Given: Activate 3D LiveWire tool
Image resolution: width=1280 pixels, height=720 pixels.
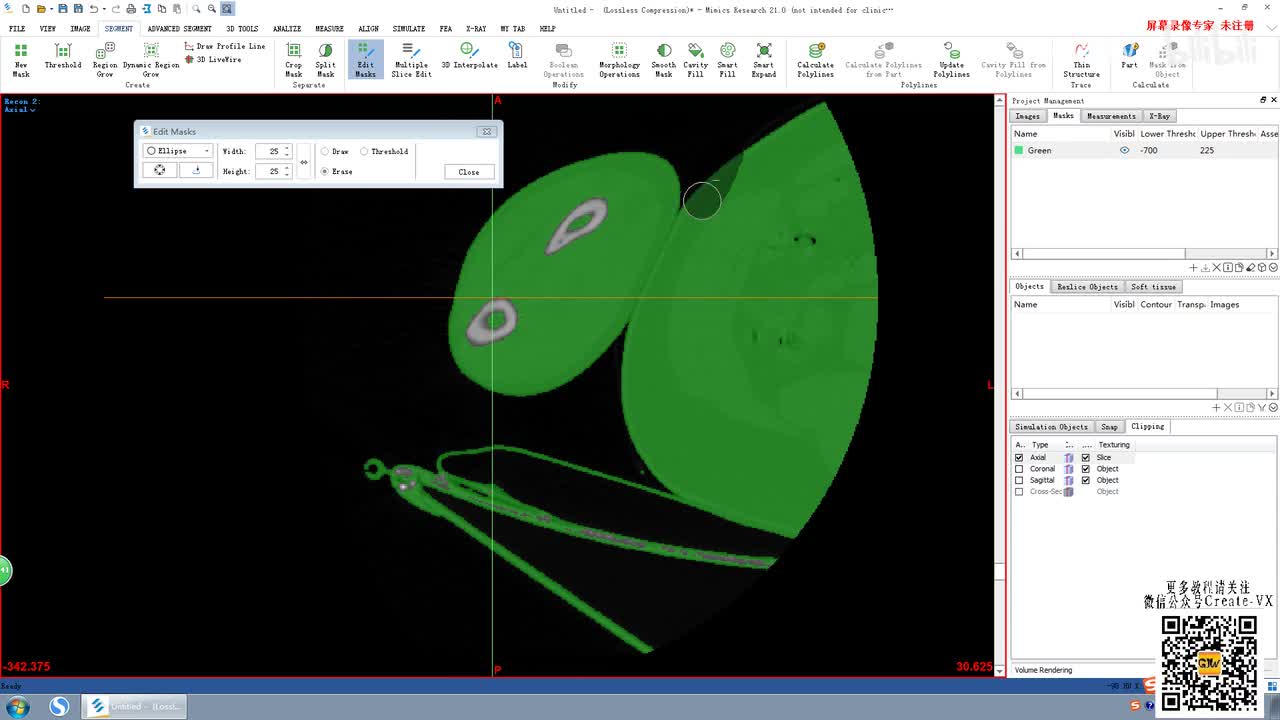Looking at the screenshot, I should click(213, 59).
